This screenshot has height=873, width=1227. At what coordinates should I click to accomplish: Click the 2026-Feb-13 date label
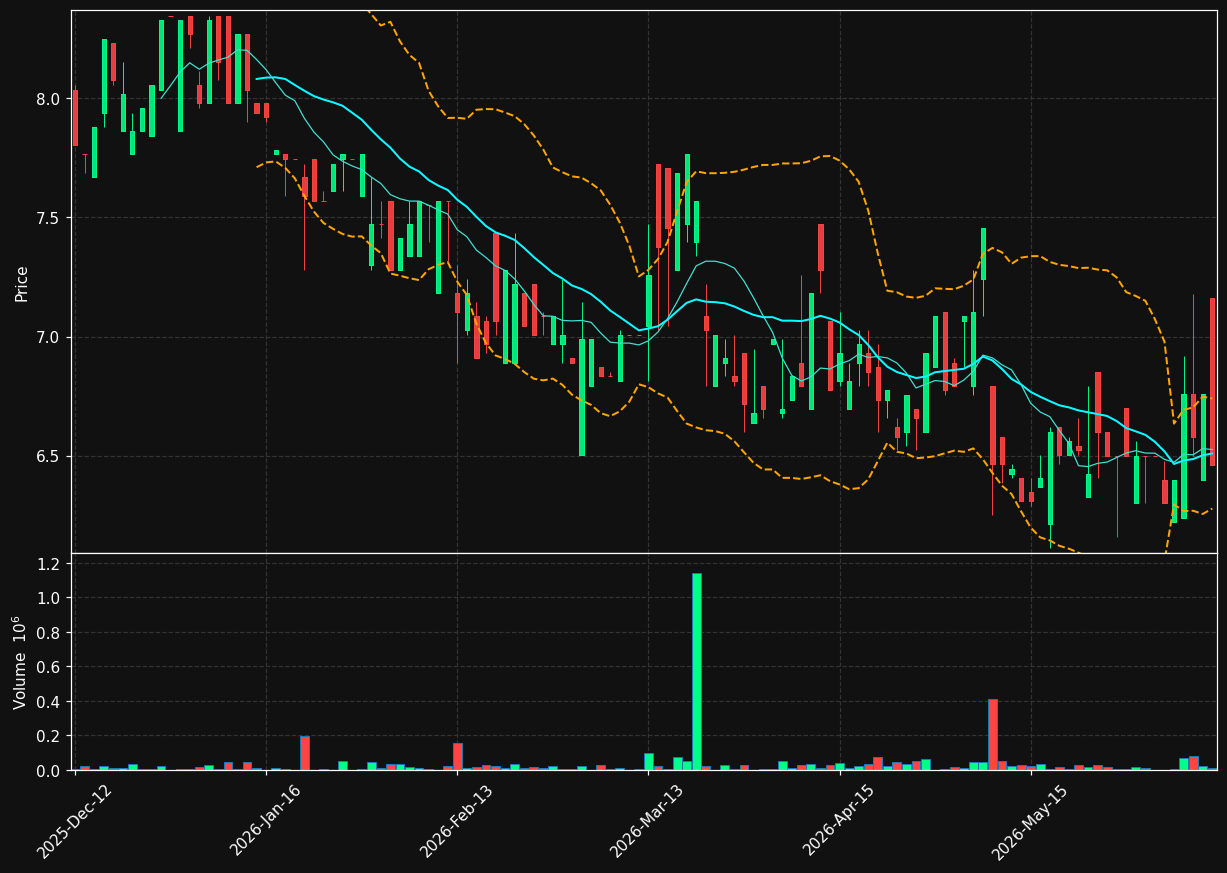point(456,821)
